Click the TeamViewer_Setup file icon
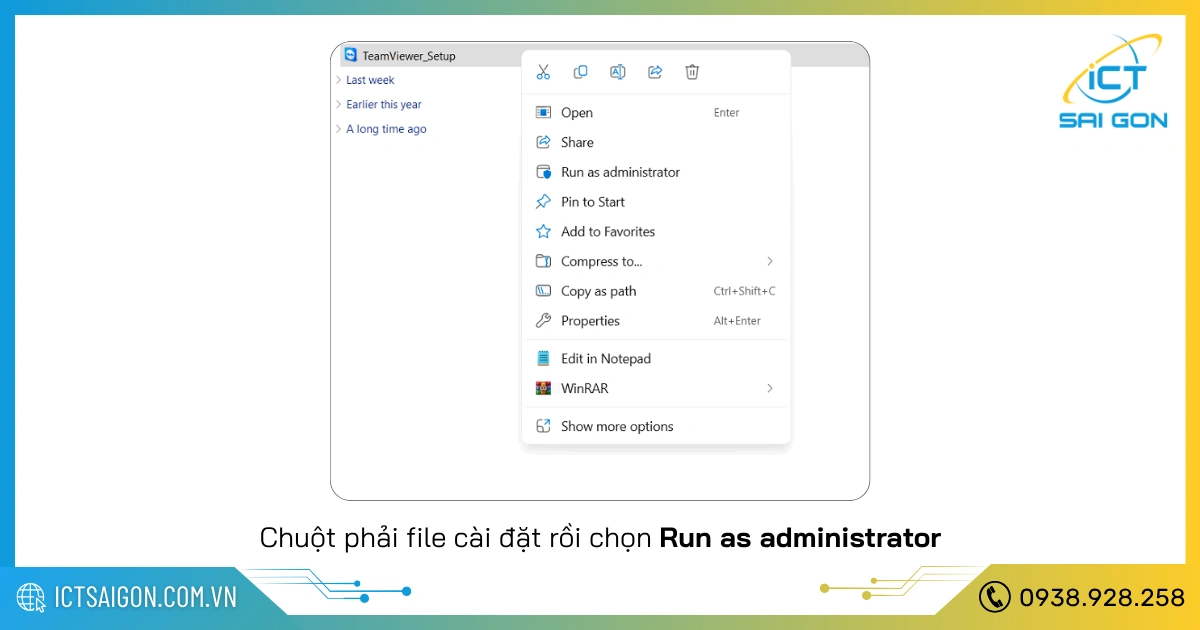The width and height of the screenshot is (1200, 630). pyautogui.click(x=350, y=56)
